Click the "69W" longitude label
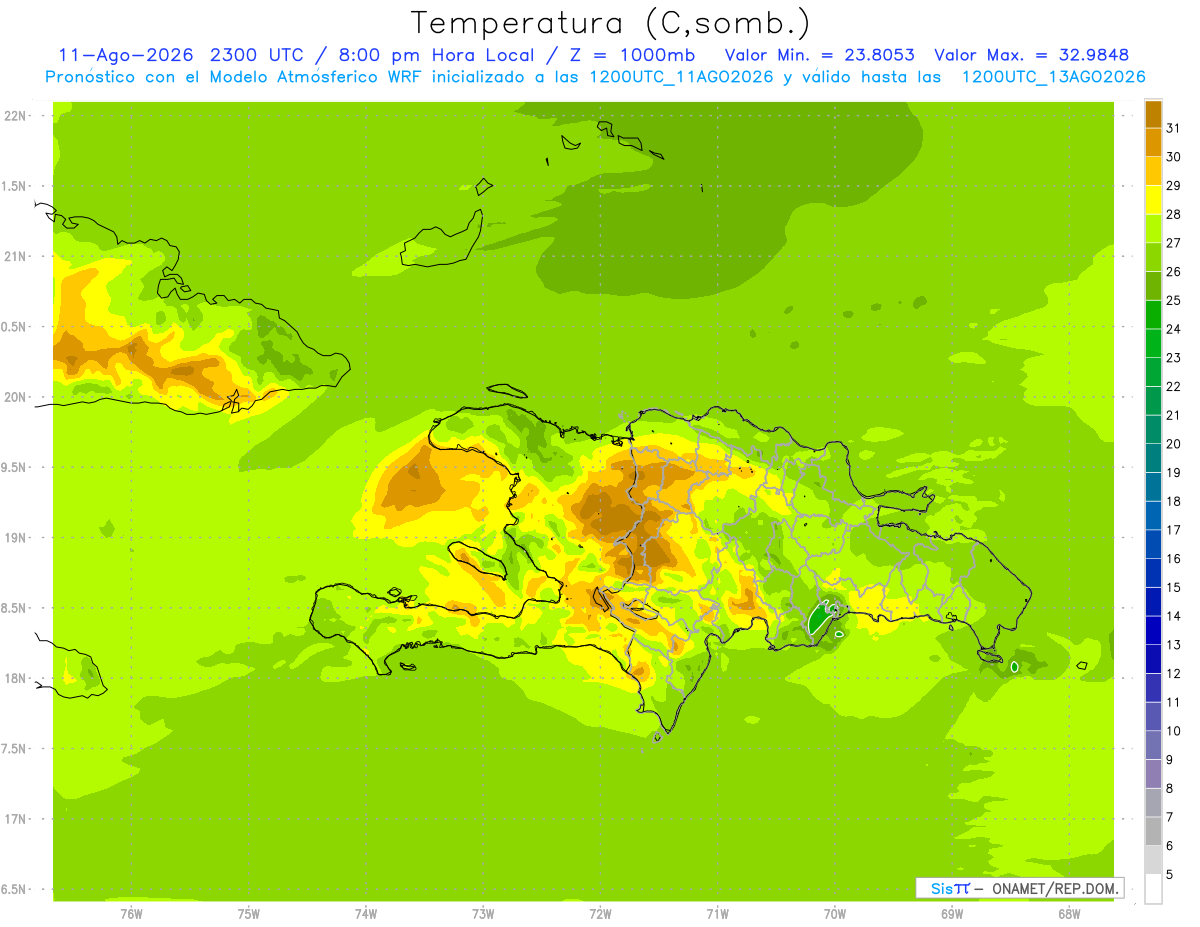 point(952,914)
